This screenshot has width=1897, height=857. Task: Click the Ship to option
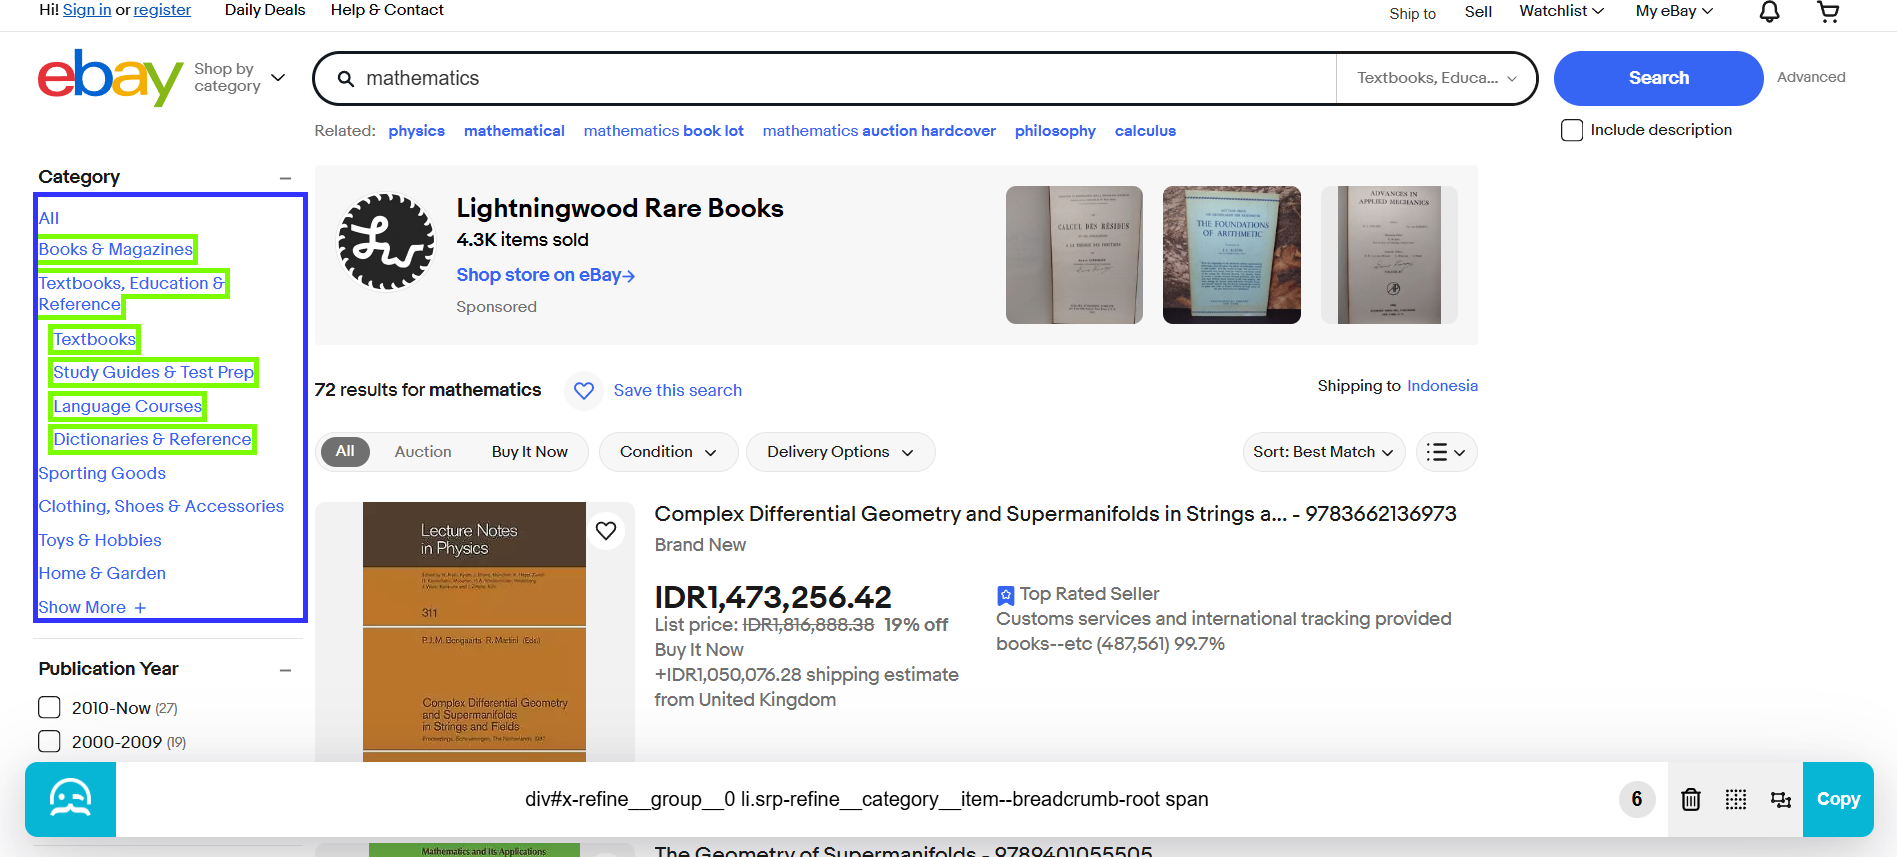click(x=1412, y=13)
